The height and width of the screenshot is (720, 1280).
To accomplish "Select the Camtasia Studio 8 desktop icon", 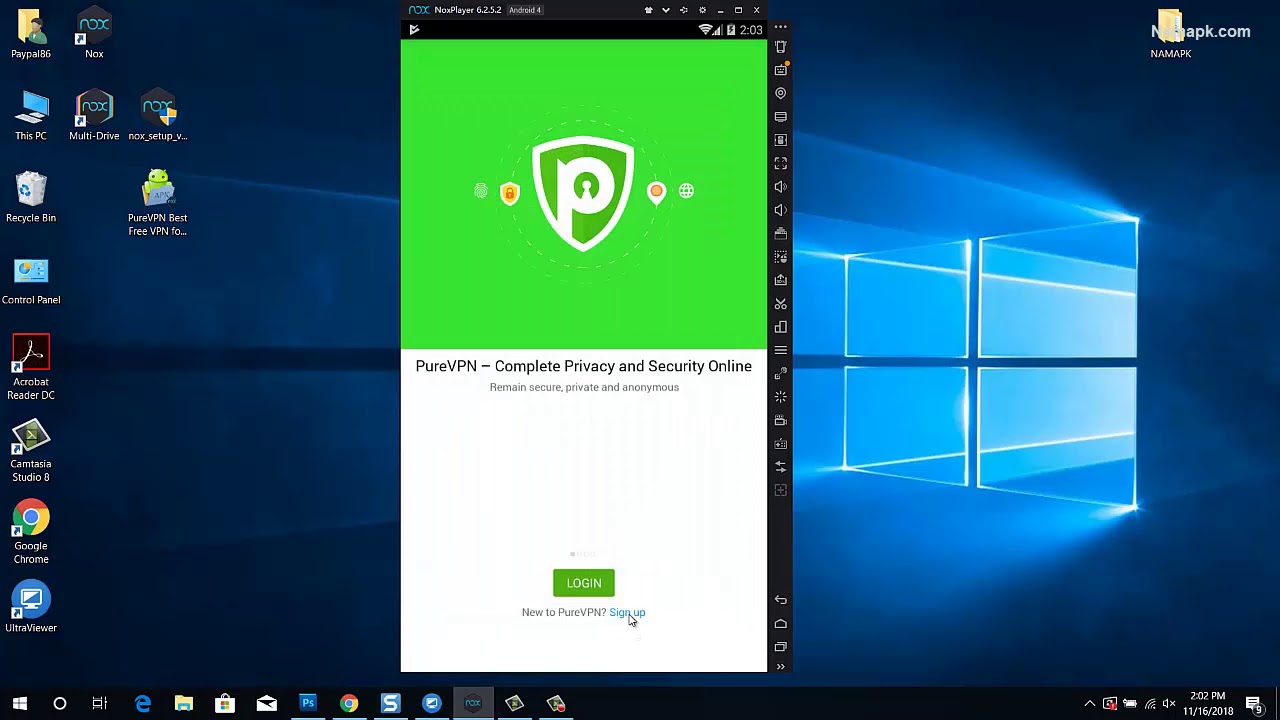I will pyautogui.click(x=31, y=451).
